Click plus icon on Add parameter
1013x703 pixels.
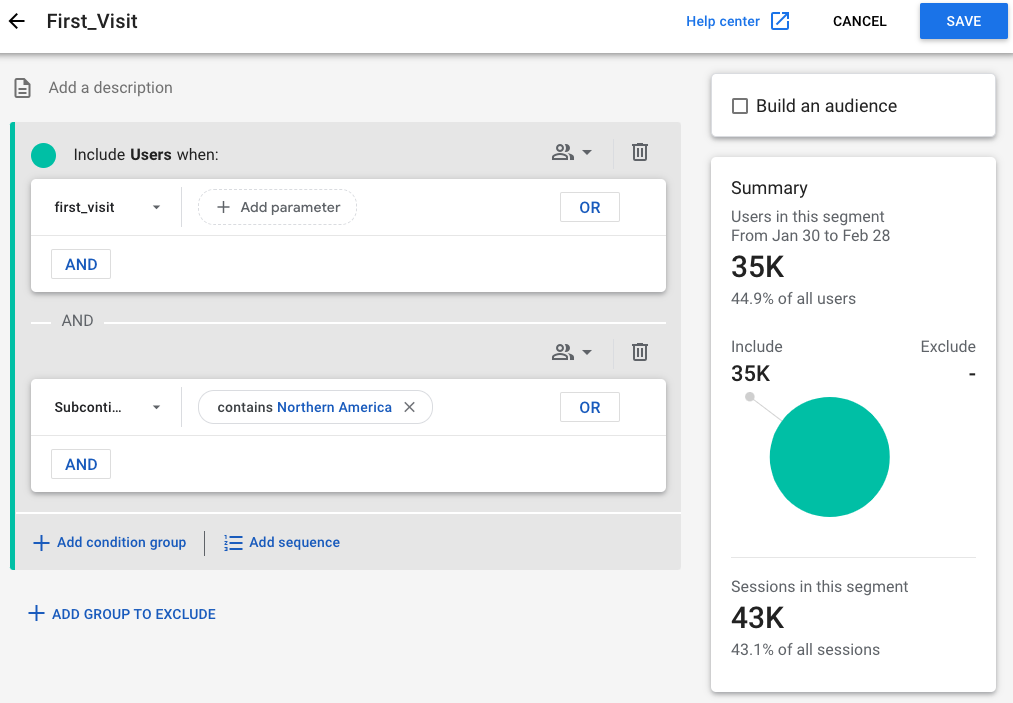click(x=224, y=207)
